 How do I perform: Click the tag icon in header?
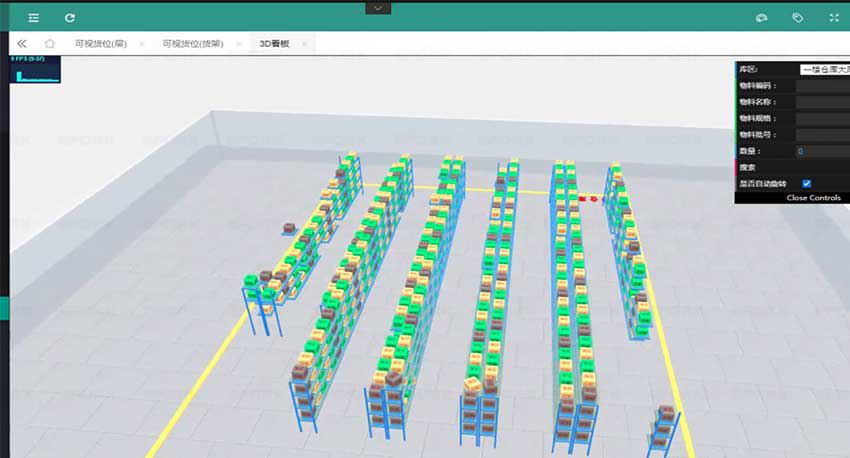[797, 18]
